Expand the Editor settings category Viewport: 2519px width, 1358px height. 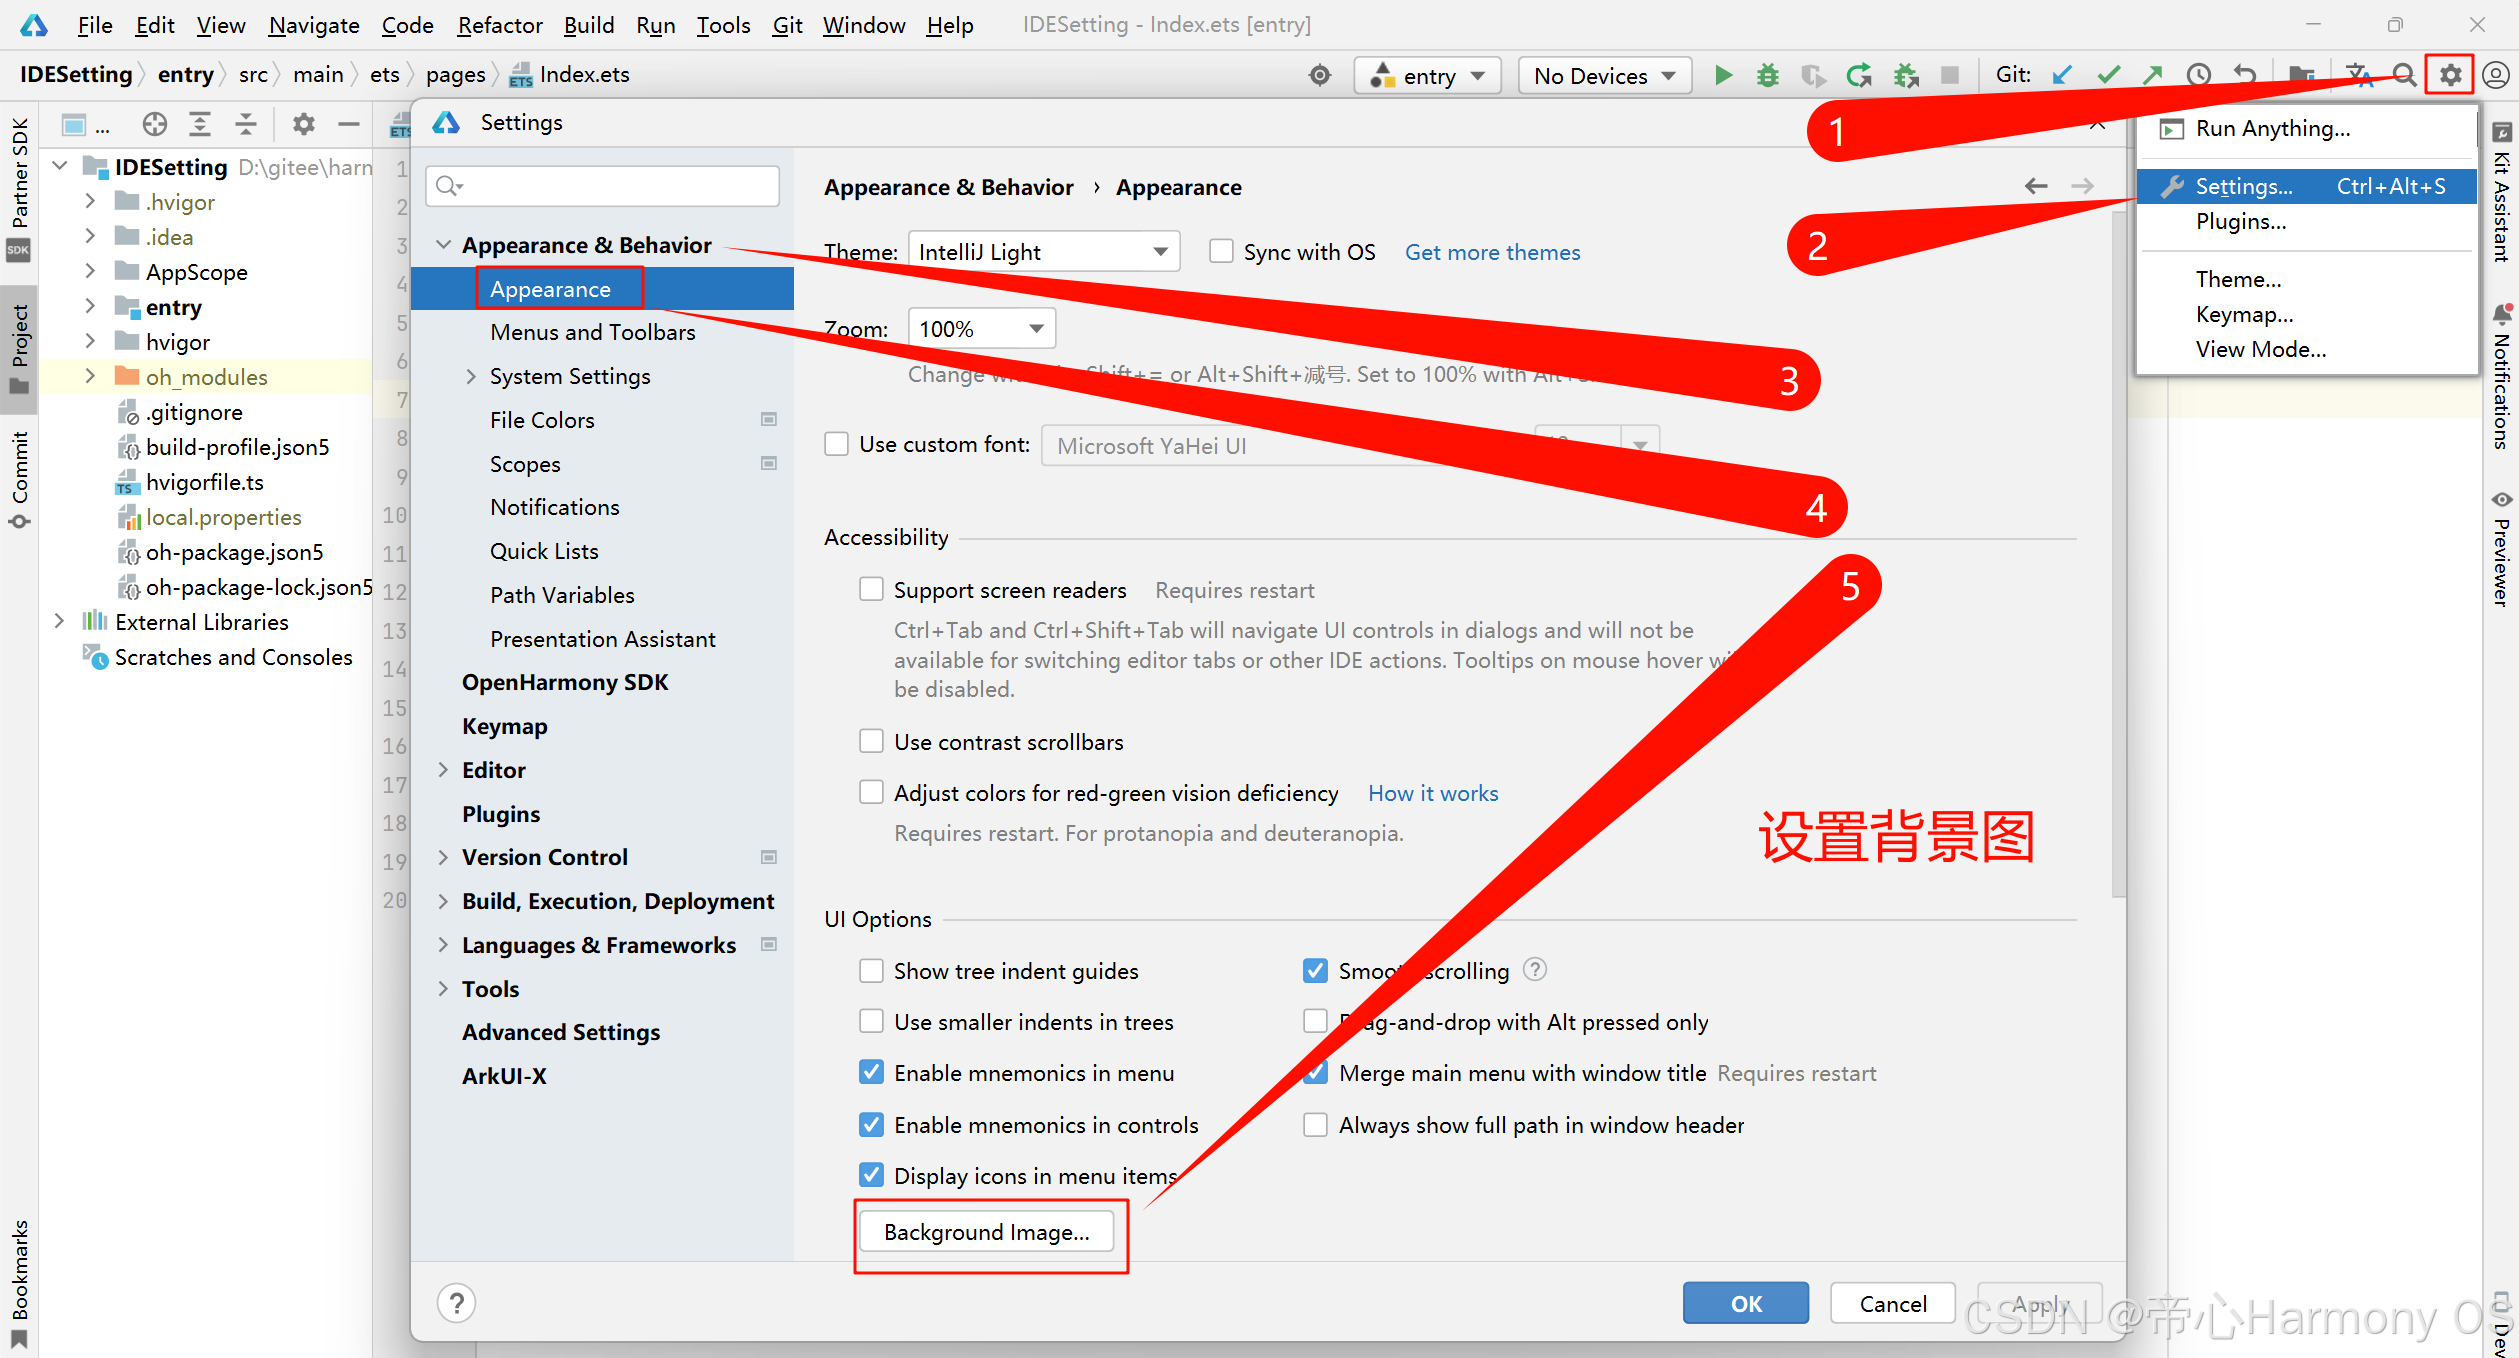click(x=443, y=770)
